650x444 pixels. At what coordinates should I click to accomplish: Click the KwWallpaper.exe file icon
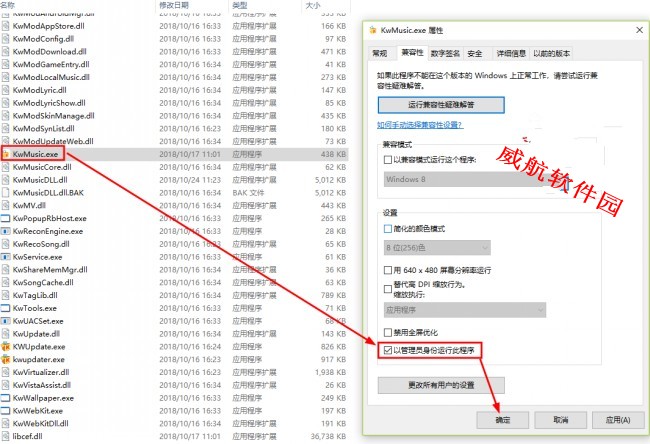click(5, 398)
